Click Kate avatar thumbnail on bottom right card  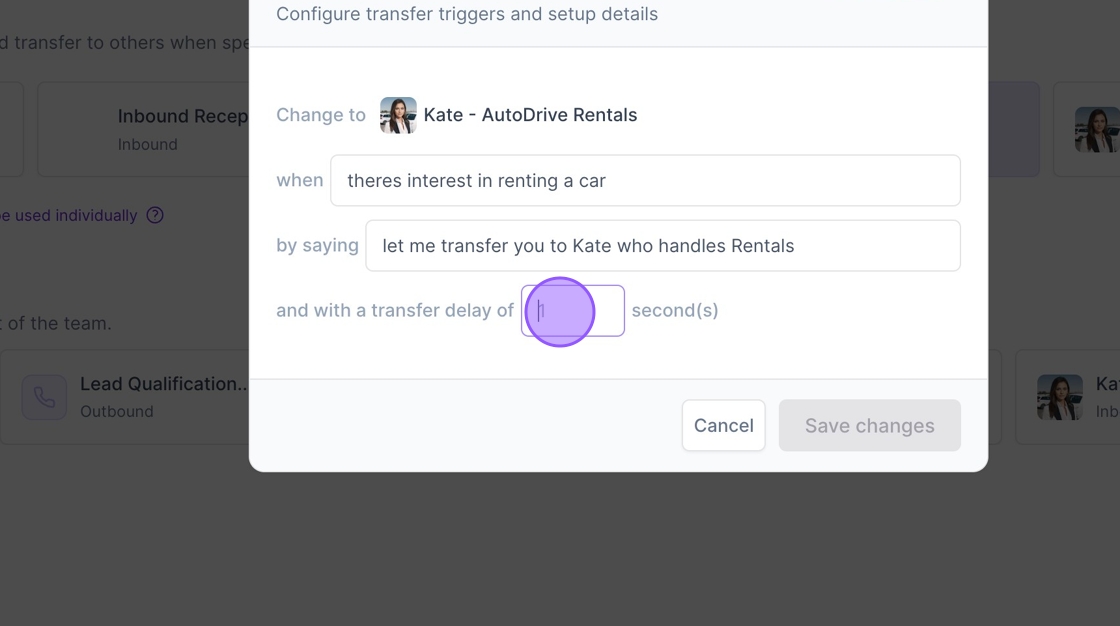click(x=1059, y=397)
